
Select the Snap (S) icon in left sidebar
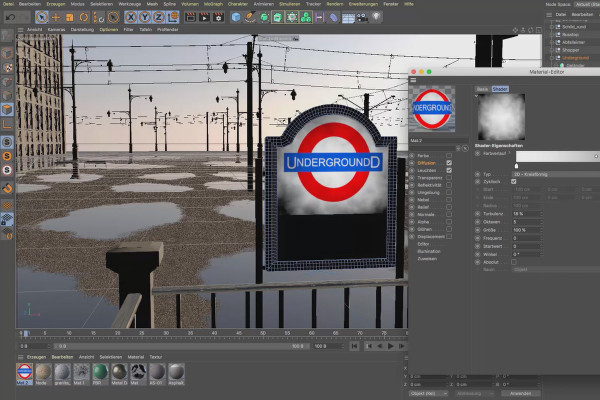[7, 142]
